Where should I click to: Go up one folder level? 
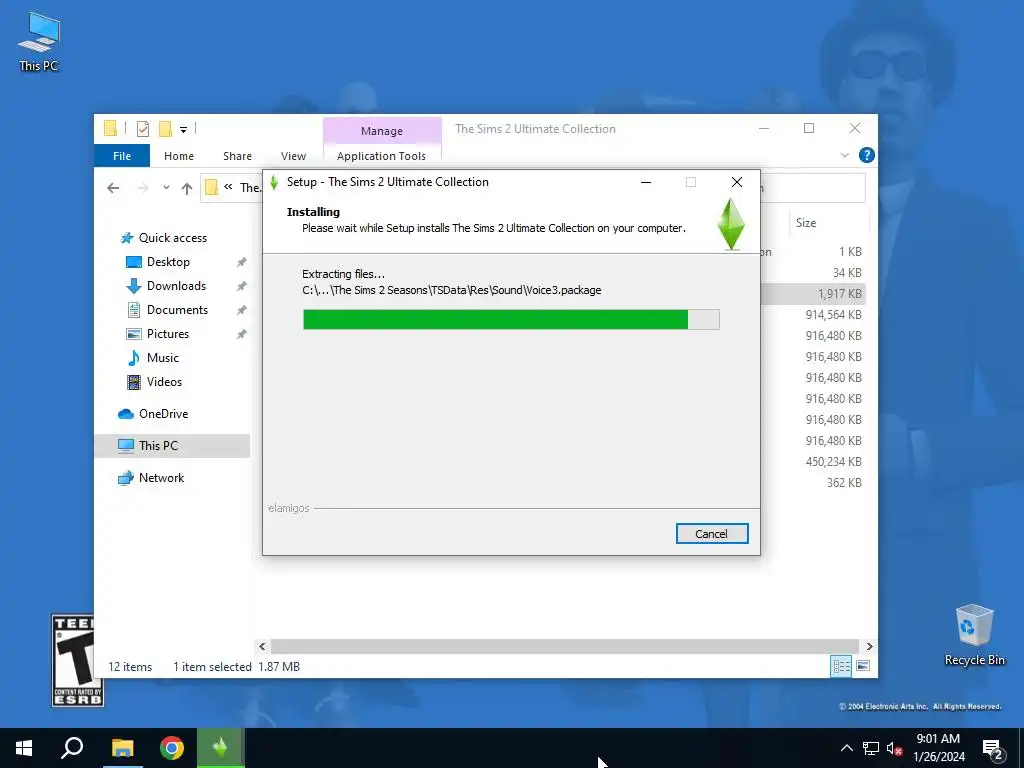pos(187,188)
